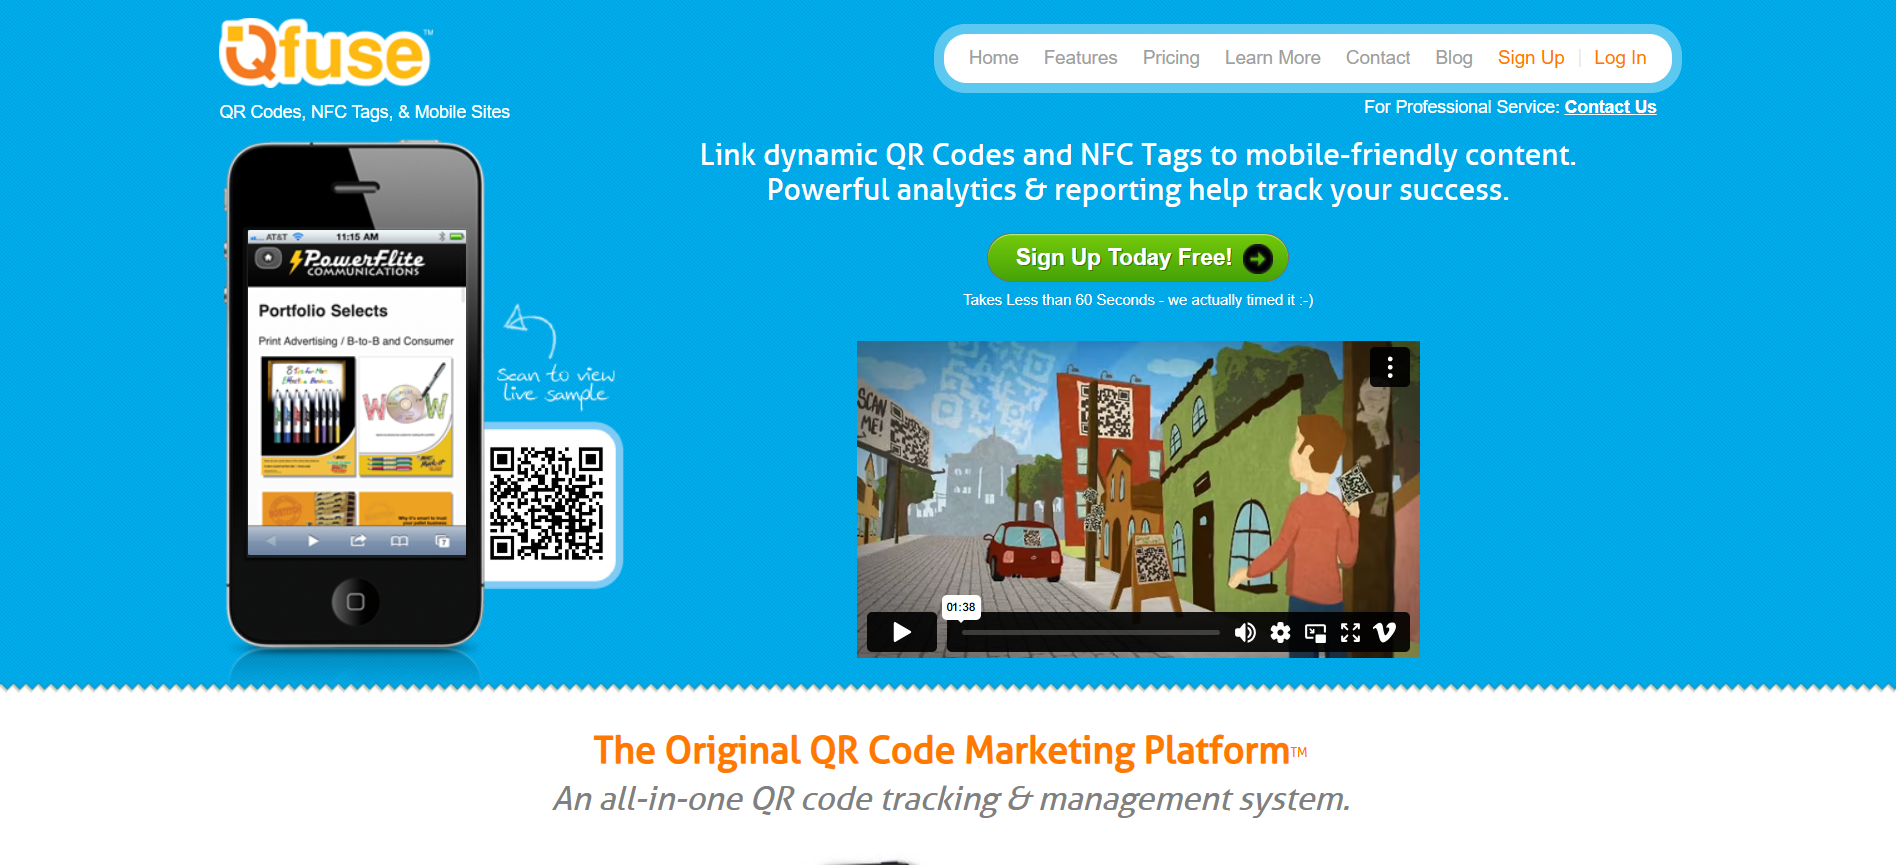Click the video progress bar
The image size is (1896, 865).
(x=1091, y=633)
